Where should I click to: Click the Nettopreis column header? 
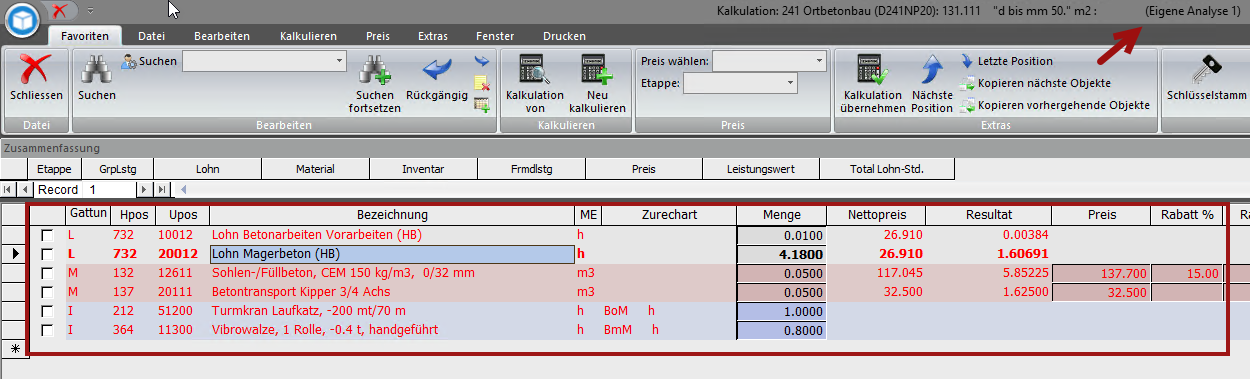tap(875, 215)
